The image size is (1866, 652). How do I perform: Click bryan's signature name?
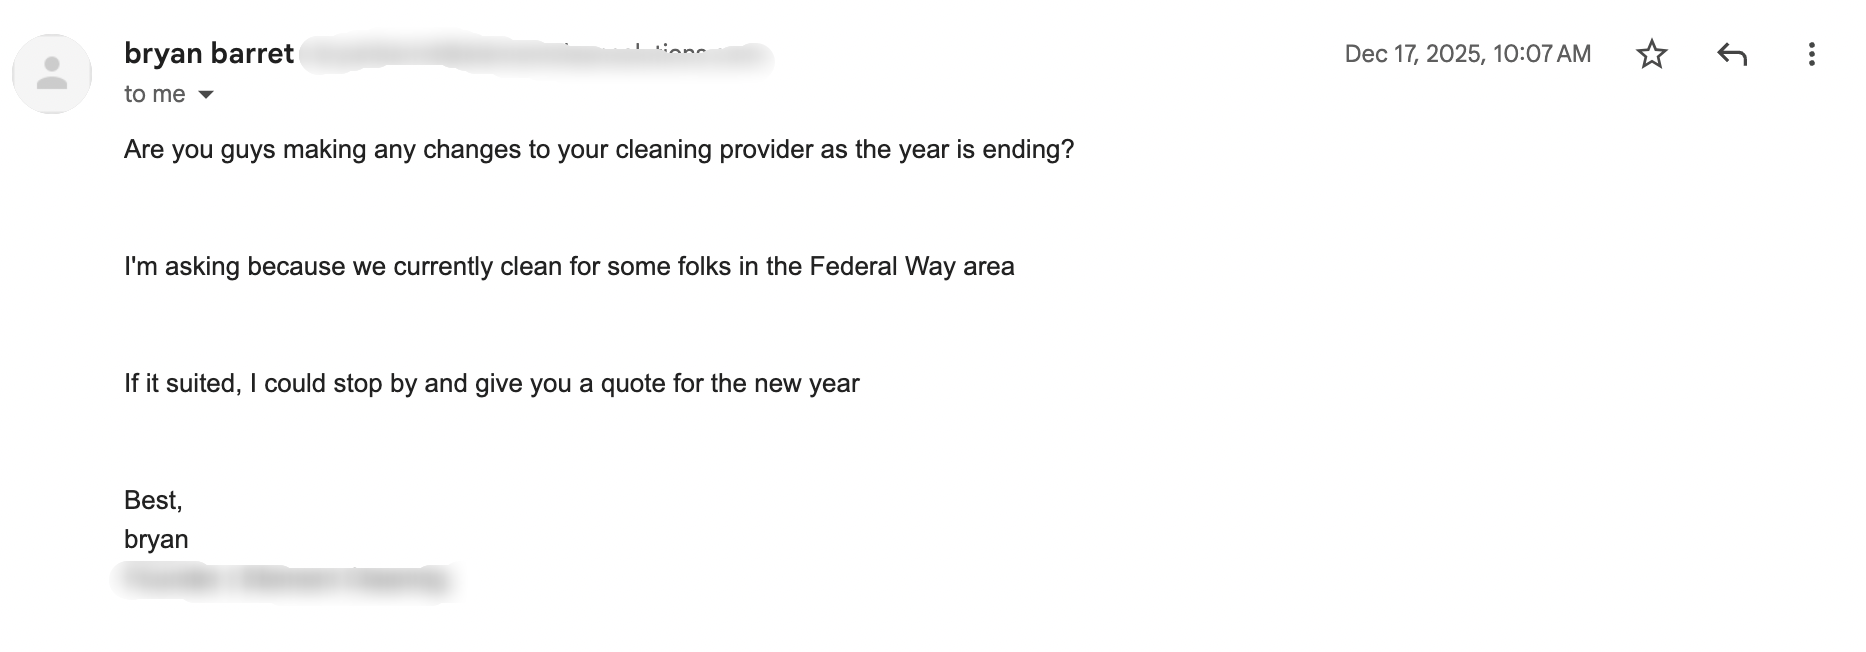tap(155, 539)
